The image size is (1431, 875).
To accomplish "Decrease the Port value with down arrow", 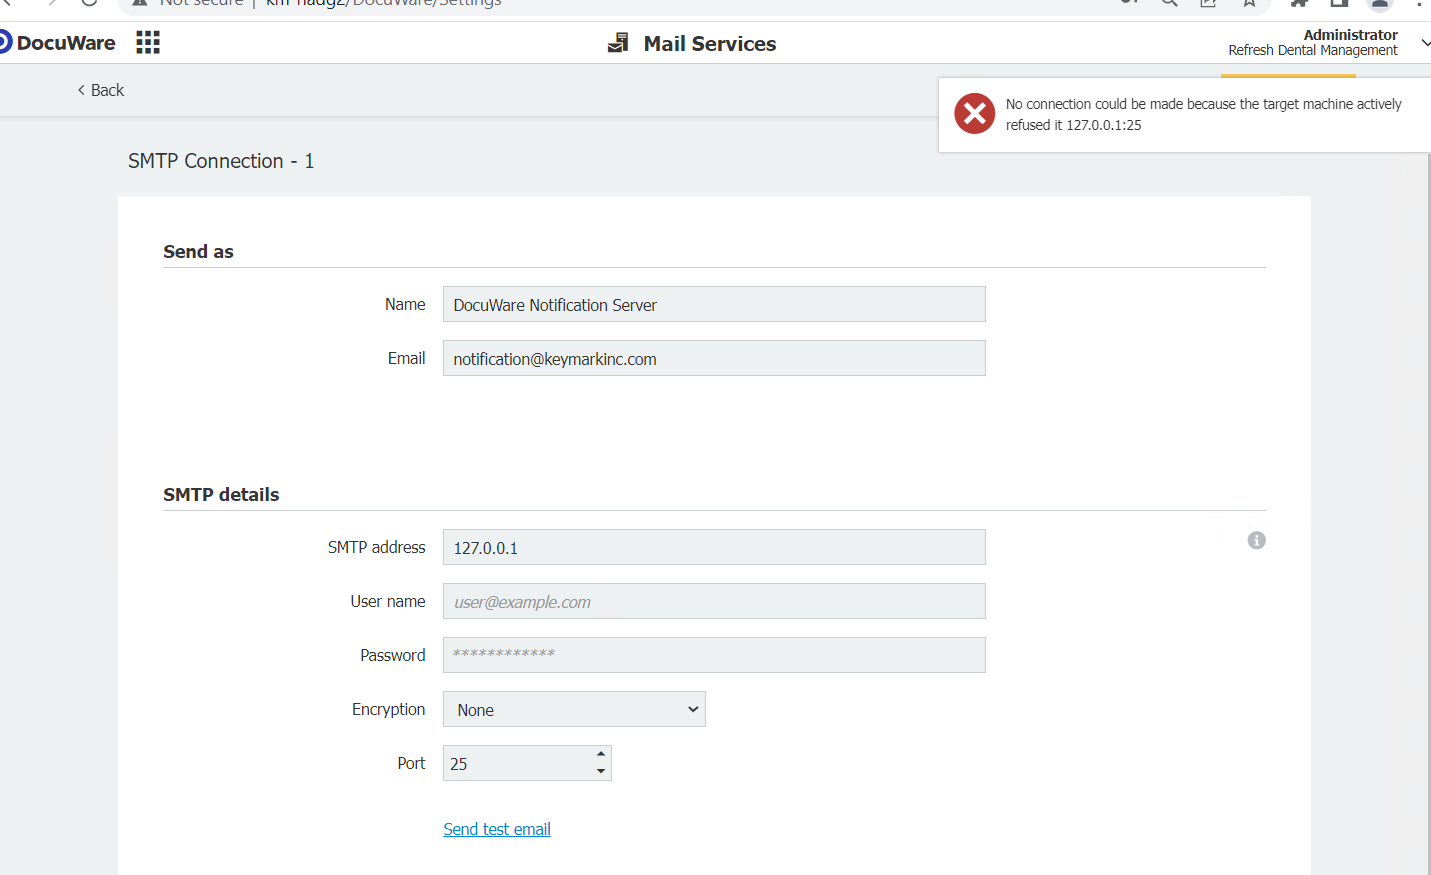I will click(600, 771).
